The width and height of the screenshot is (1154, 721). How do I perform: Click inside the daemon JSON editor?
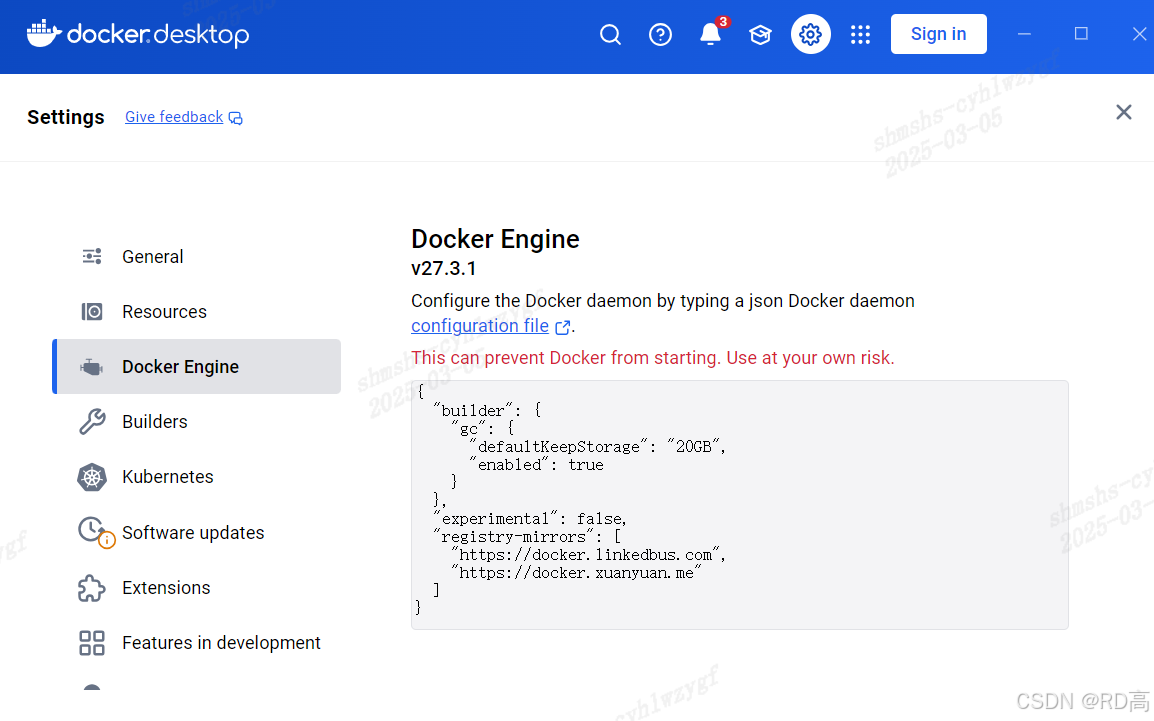740,505
